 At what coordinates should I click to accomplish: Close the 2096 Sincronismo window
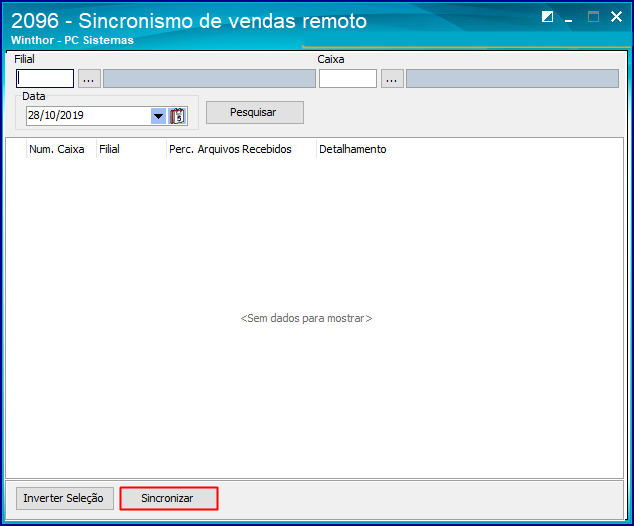[616, 17]
